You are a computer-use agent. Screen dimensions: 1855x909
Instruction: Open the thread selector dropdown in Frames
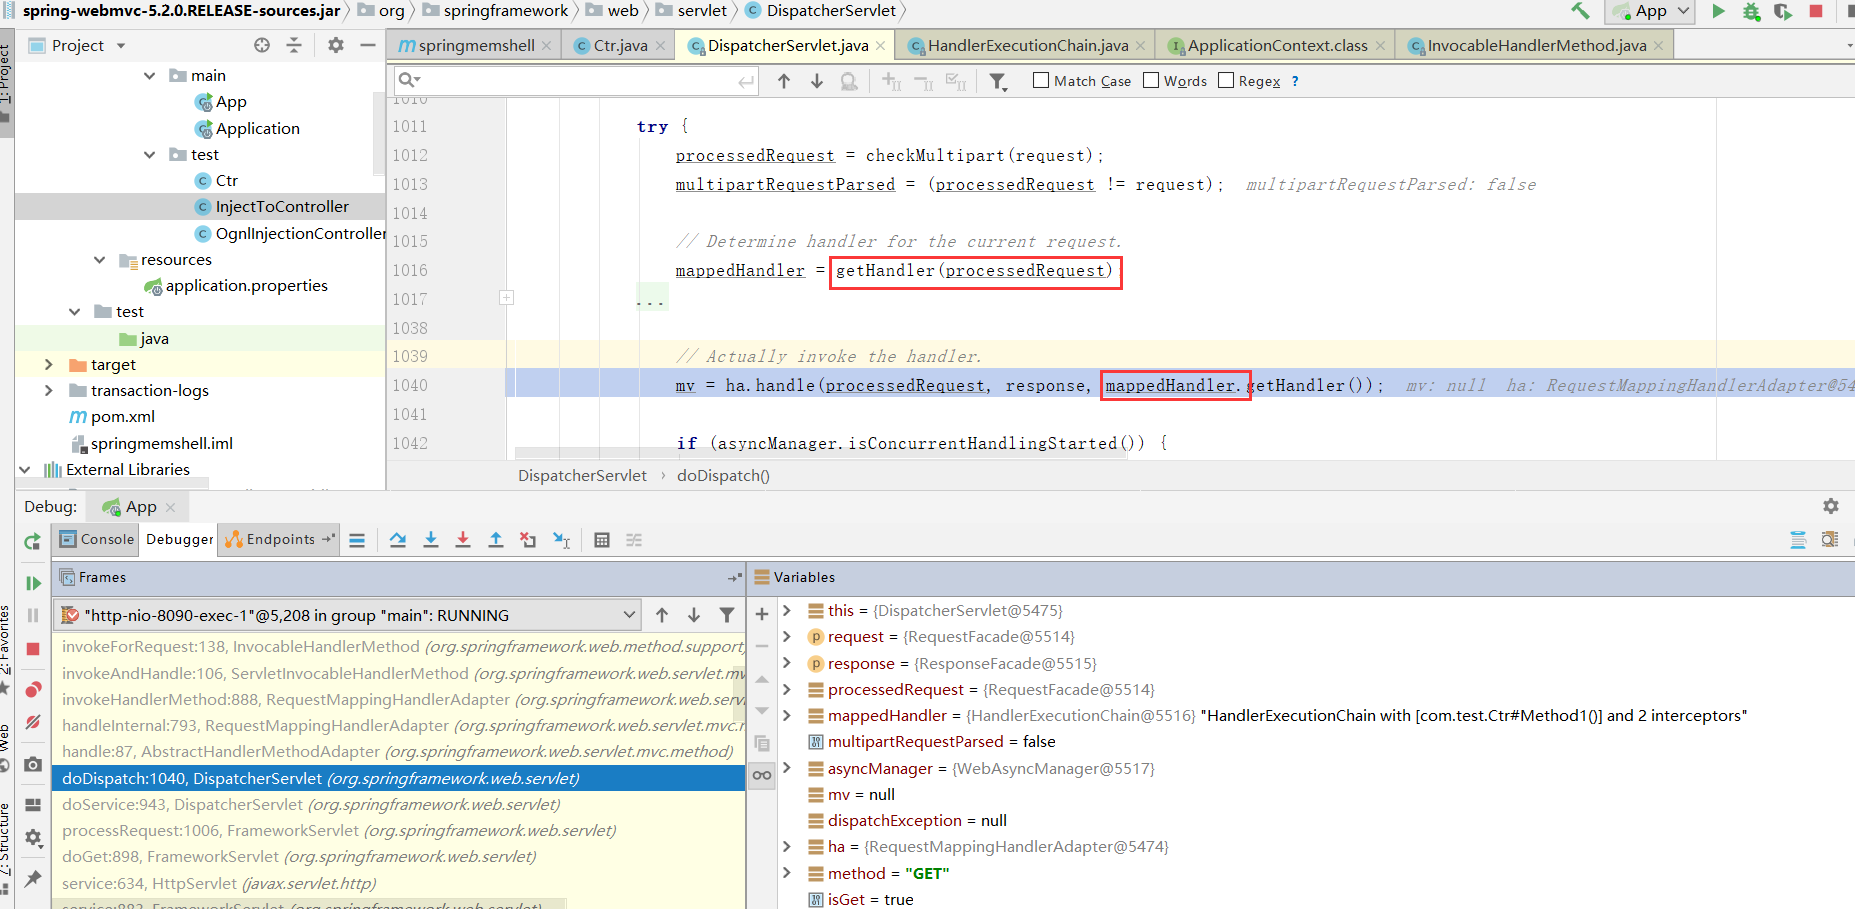point(629,615)
